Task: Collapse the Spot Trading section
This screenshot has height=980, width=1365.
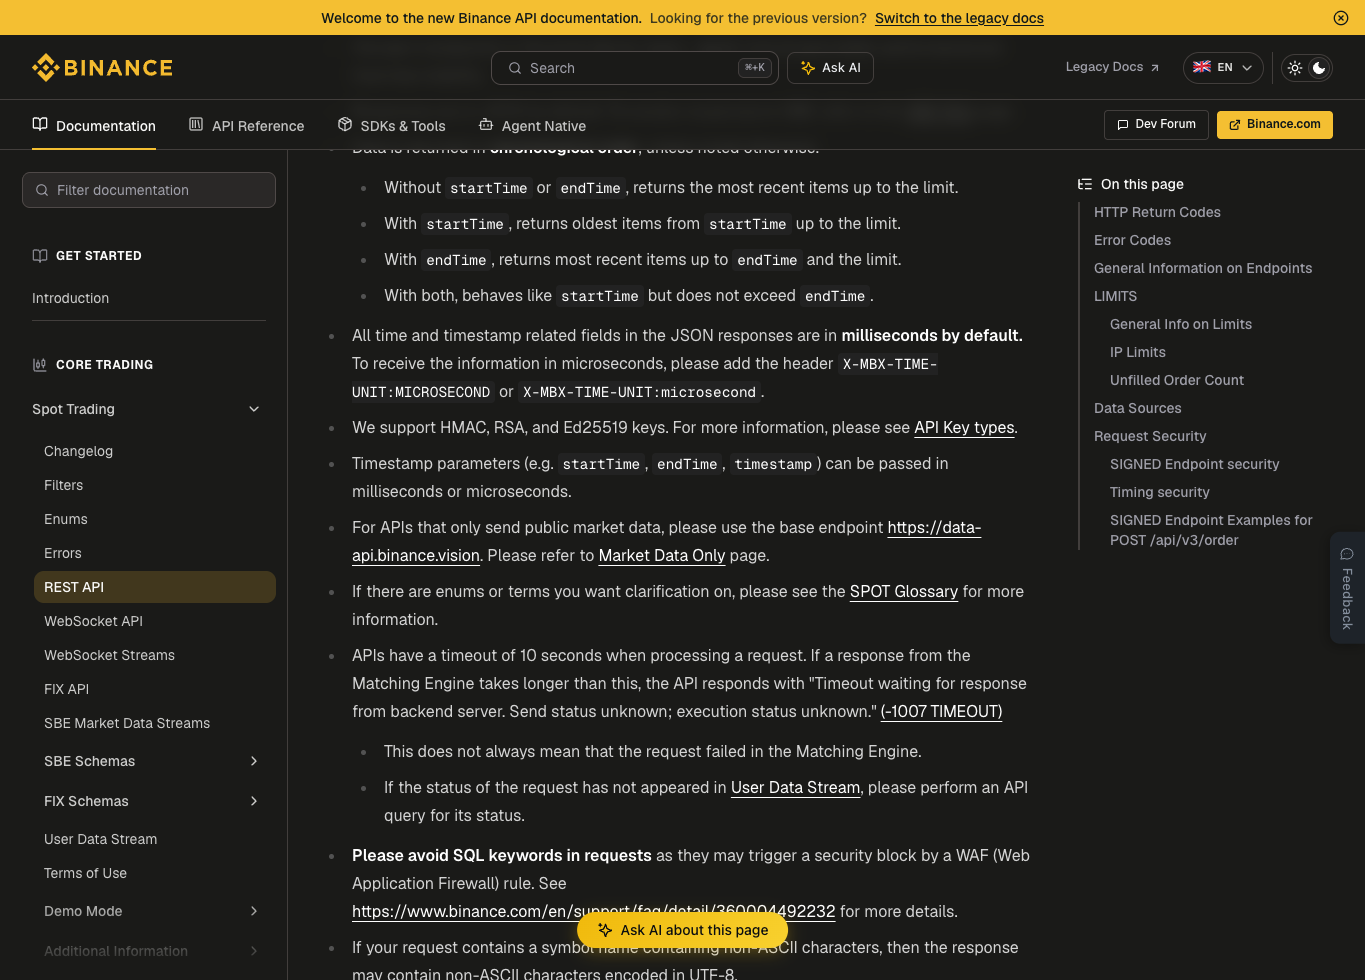Action: [254, 409]
